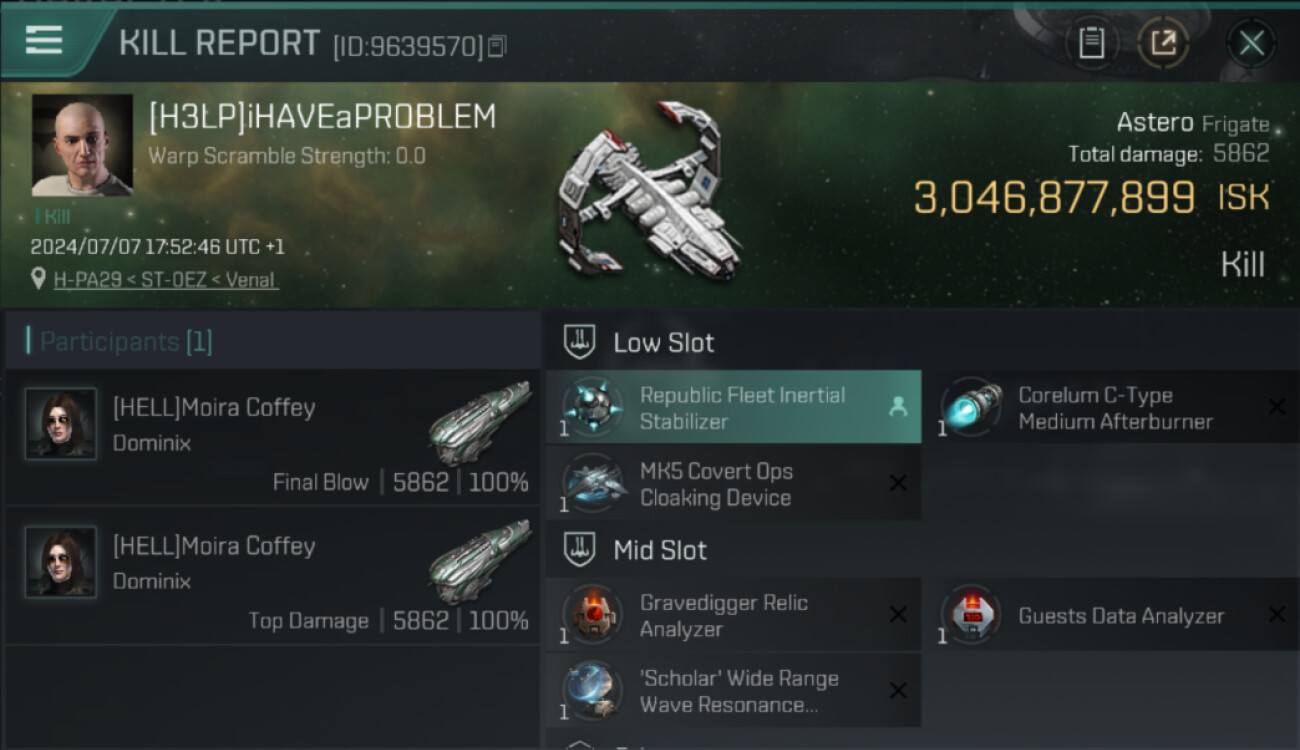The height and width of the screenshot is (750, 1300).
Task: Close the kill report window
Action: [1251, 42]
